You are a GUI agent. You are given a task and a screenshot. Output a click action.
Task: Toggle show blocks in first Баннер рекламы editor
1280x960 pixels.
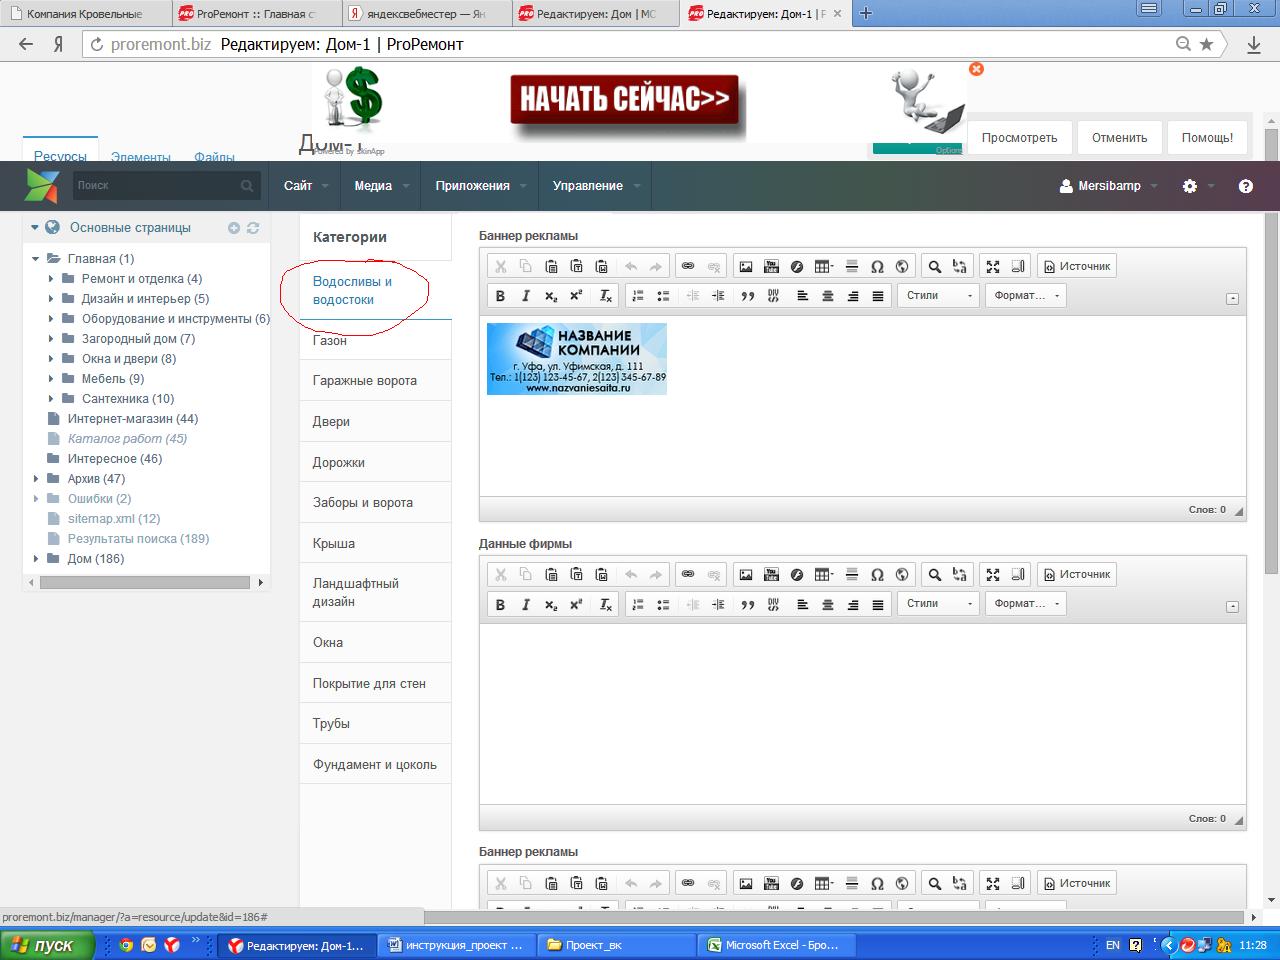1018,266
